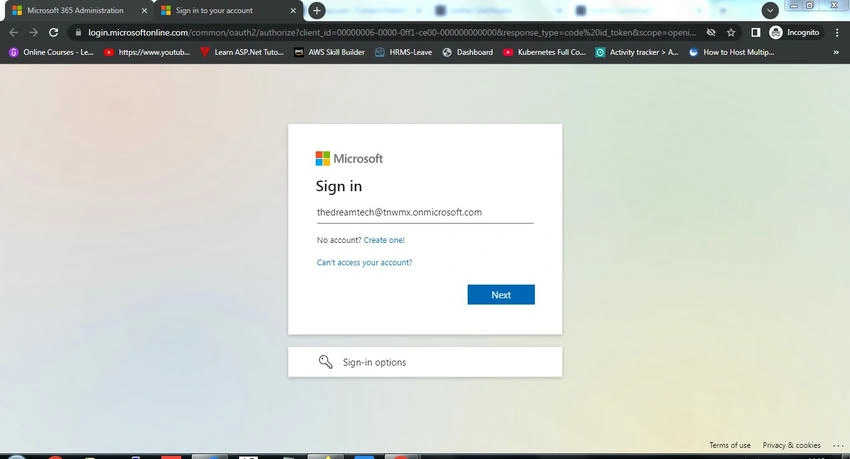
Task: Open Online Courses bookmark
Action: (x=51, y=52)
